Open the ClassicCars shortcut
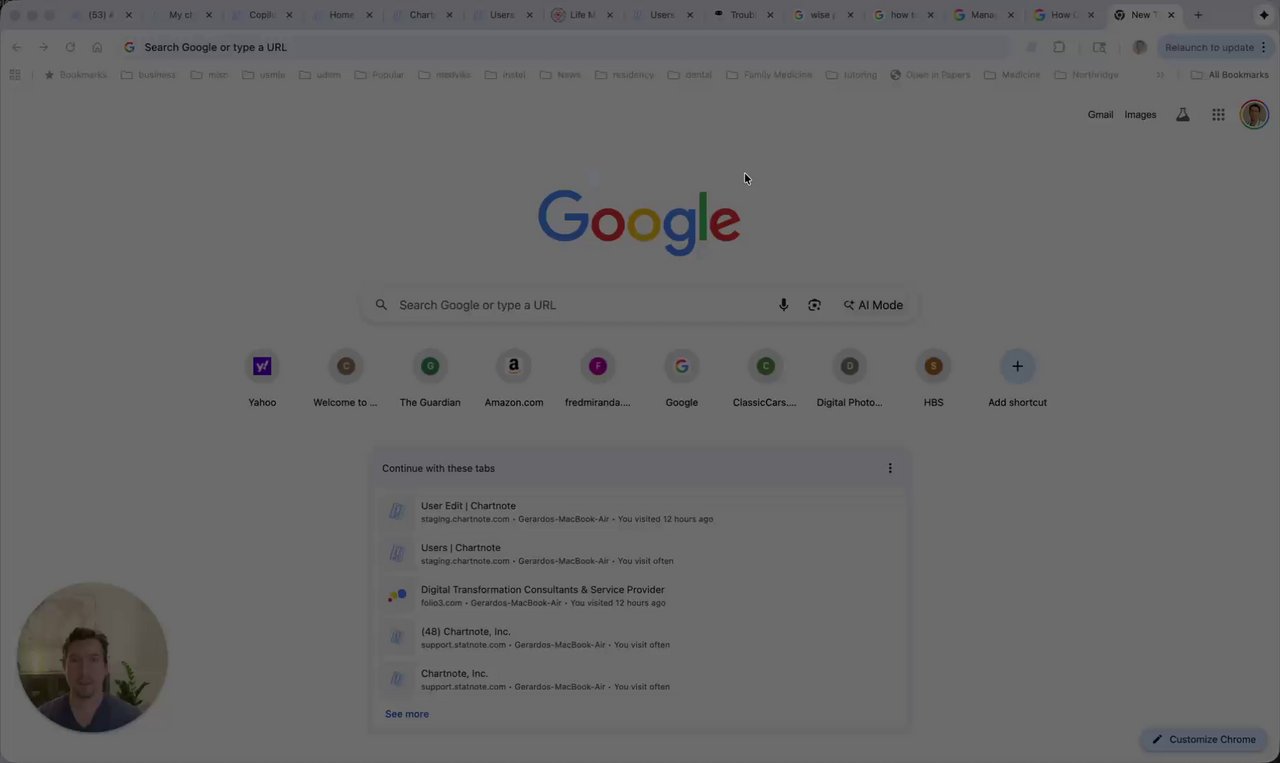Screen dimensions: 1280x763 click(x=765, y=379)
